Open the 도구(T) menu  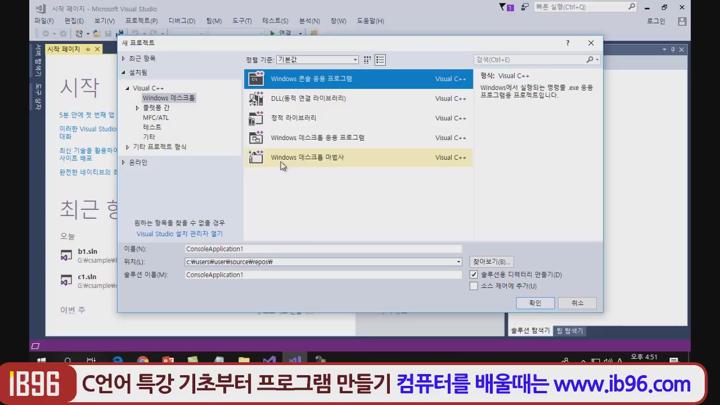242,21
